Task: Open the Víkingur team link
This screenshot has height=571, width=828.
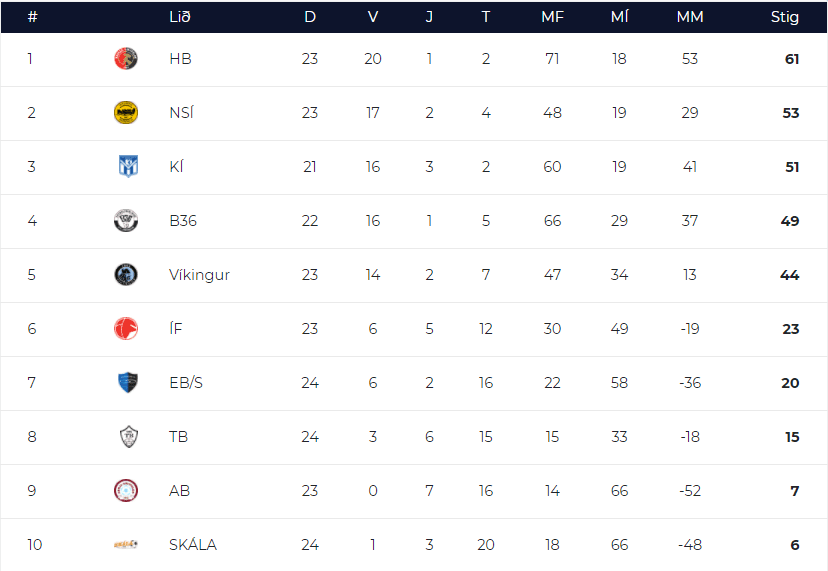Action: pos(199,275)
